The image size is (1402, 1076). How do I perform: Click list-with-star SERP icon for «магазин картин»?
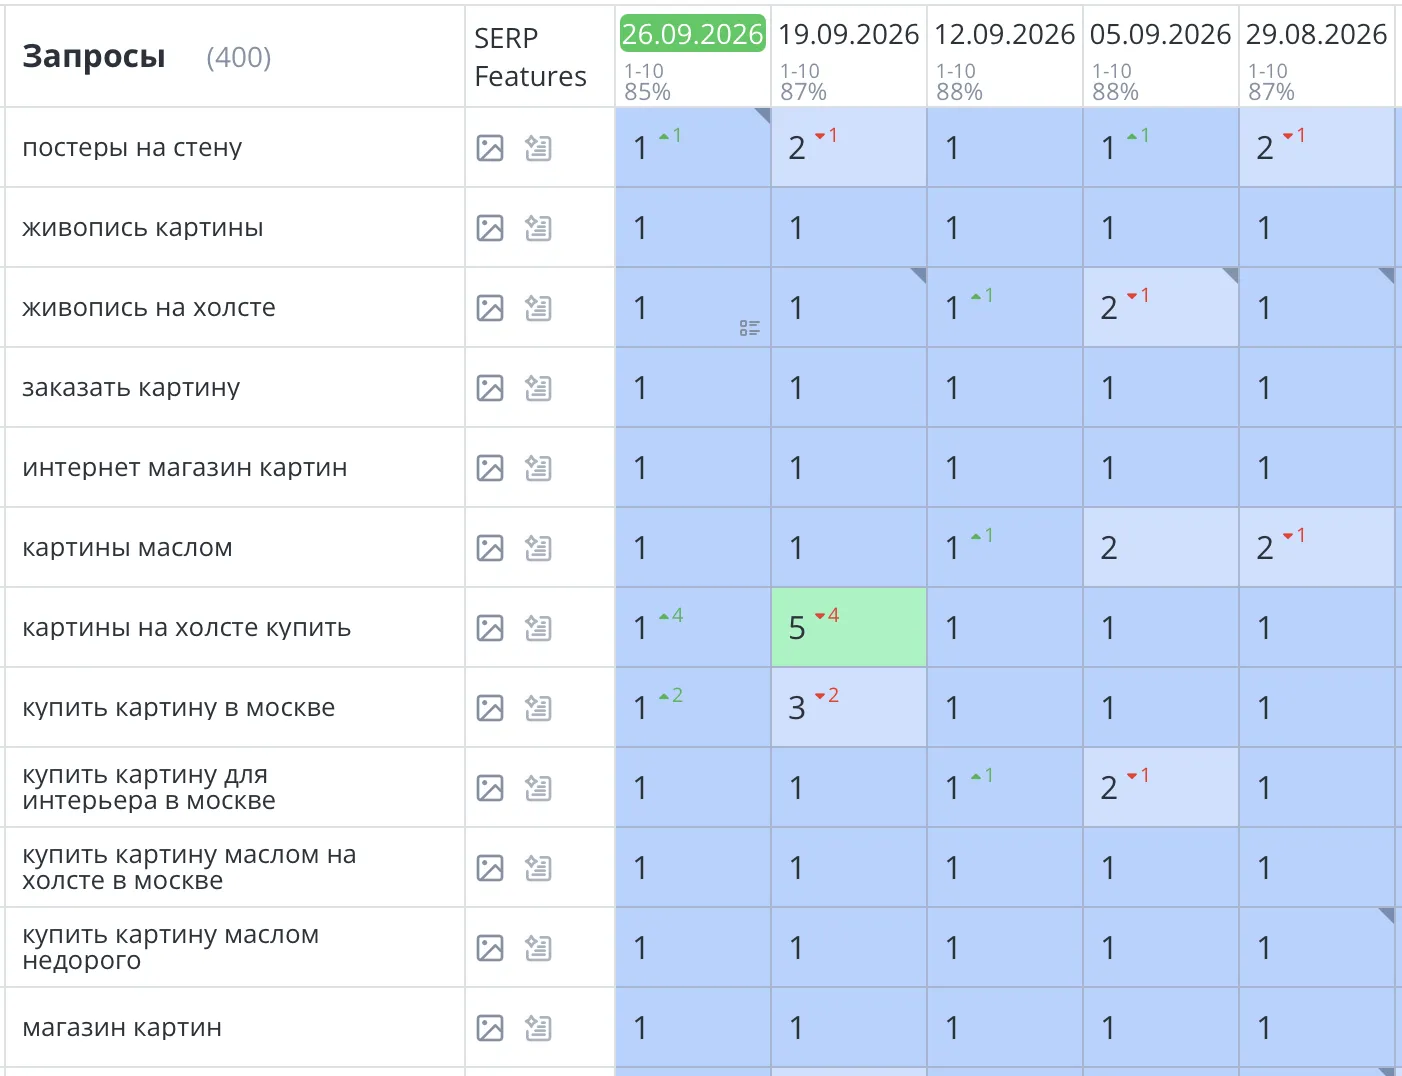click(538, 1028)
